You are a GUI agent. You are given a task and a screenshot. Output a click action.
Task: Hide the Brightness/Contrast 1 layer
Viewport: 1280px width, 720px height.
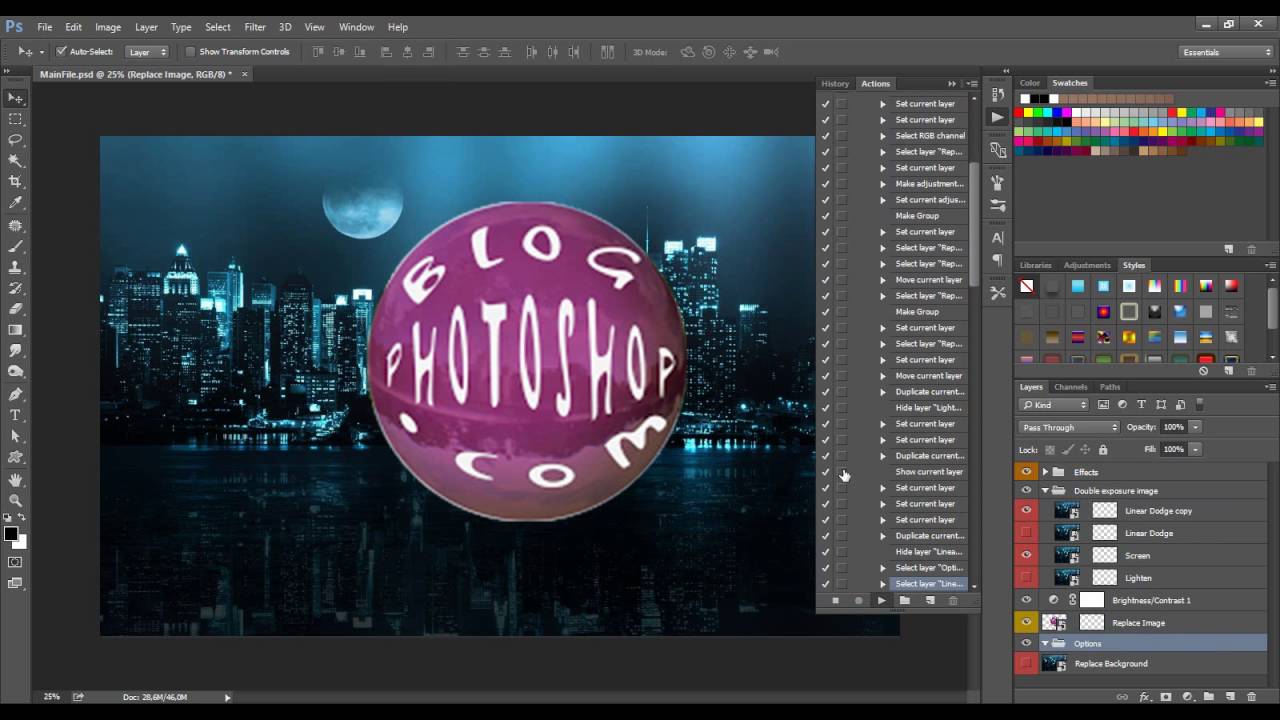click(1026, 600)
